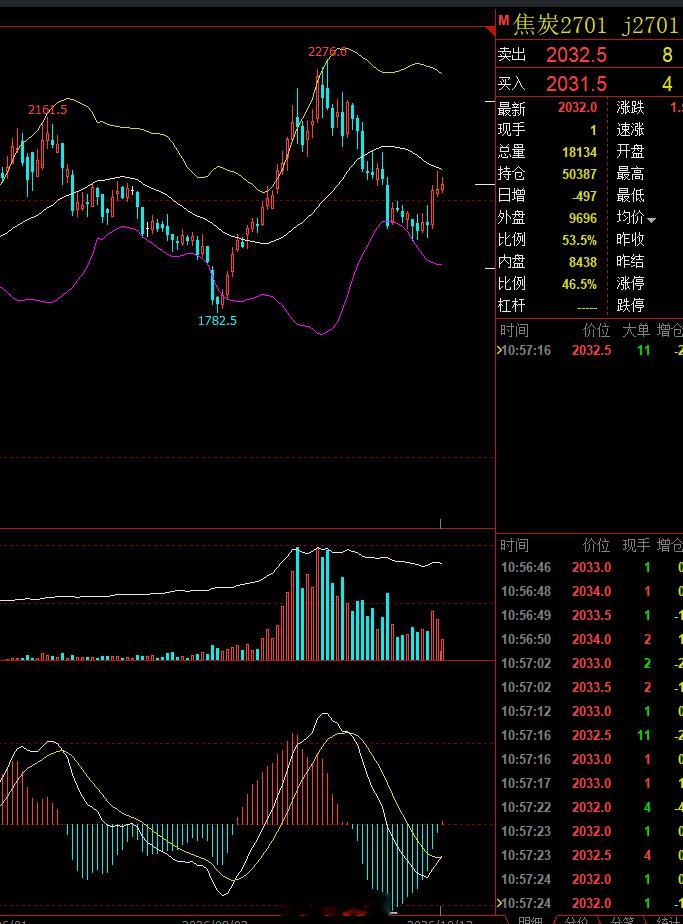
Task: Select the tick row at 10:56:48
Action: (589, 591)
